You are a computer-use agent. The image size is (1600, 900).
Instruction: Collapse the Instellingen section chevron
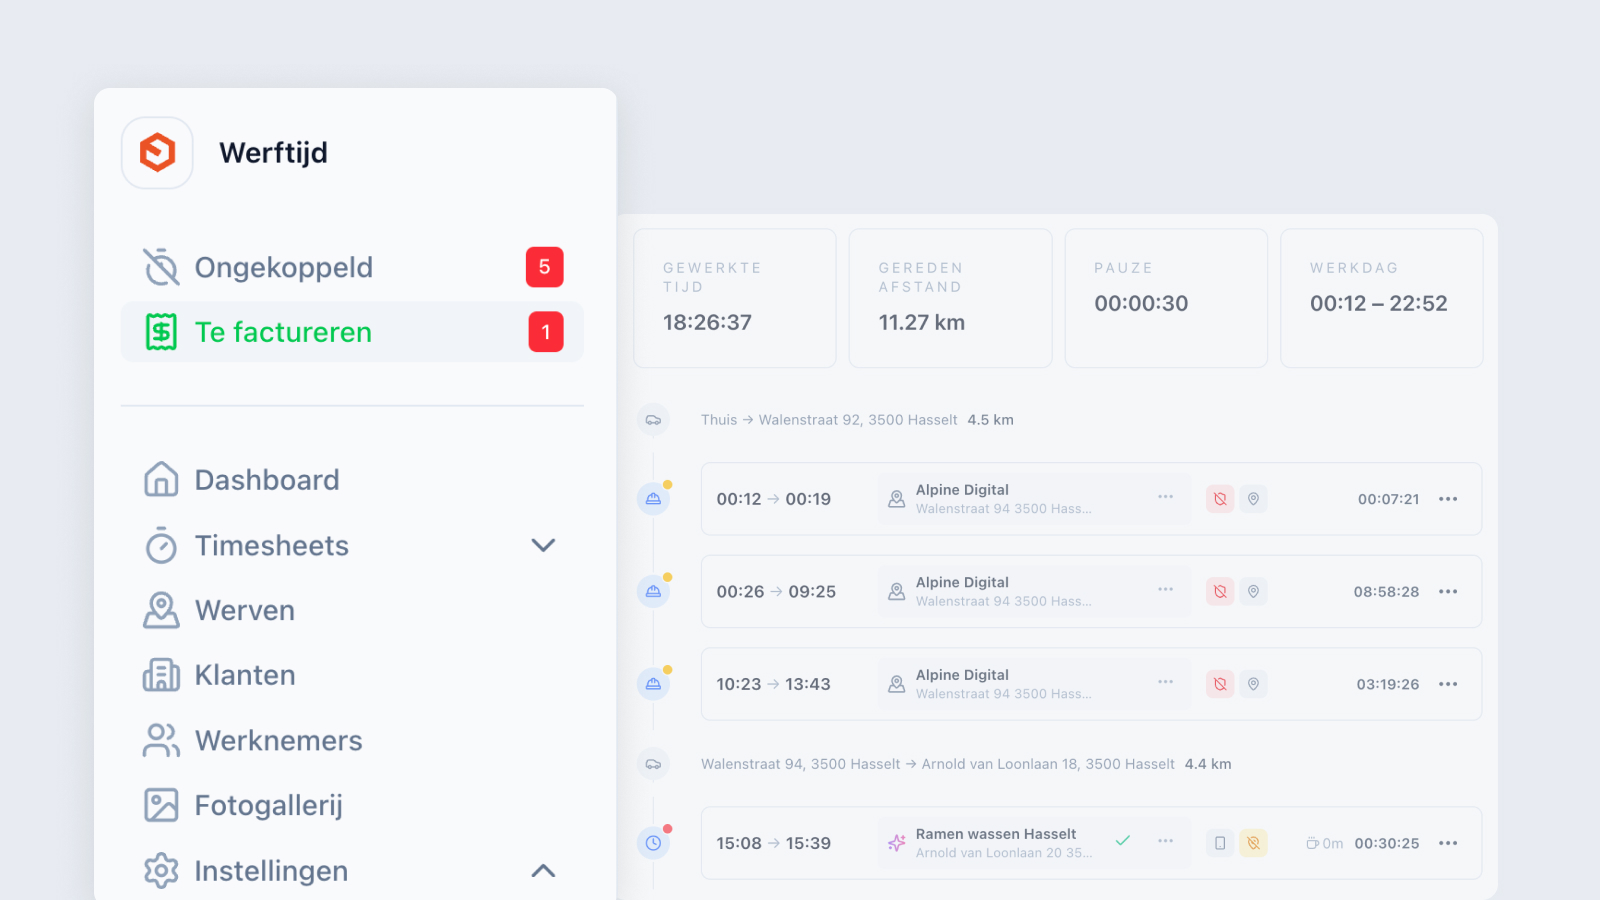pyautogui.click(x=543, y=871)
